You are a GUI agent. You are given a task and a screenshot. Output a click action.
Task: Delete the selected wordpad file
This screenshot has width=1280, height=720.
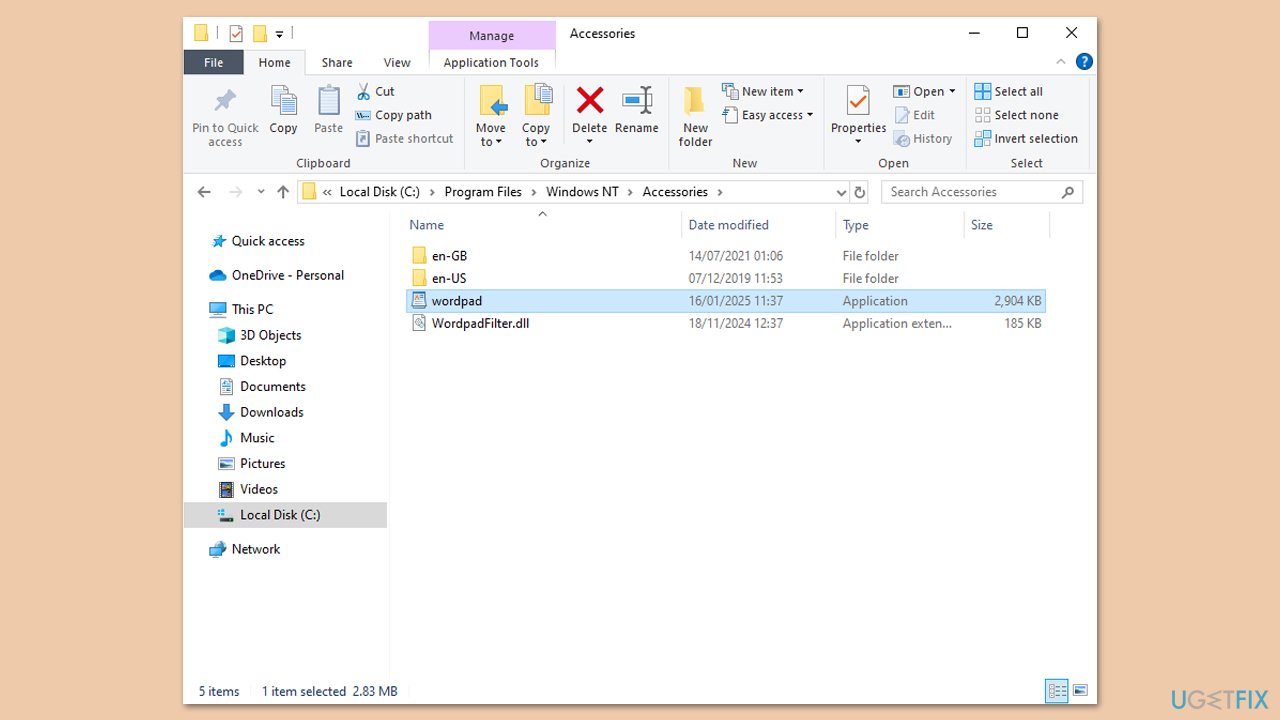click(x=590, y=115)
